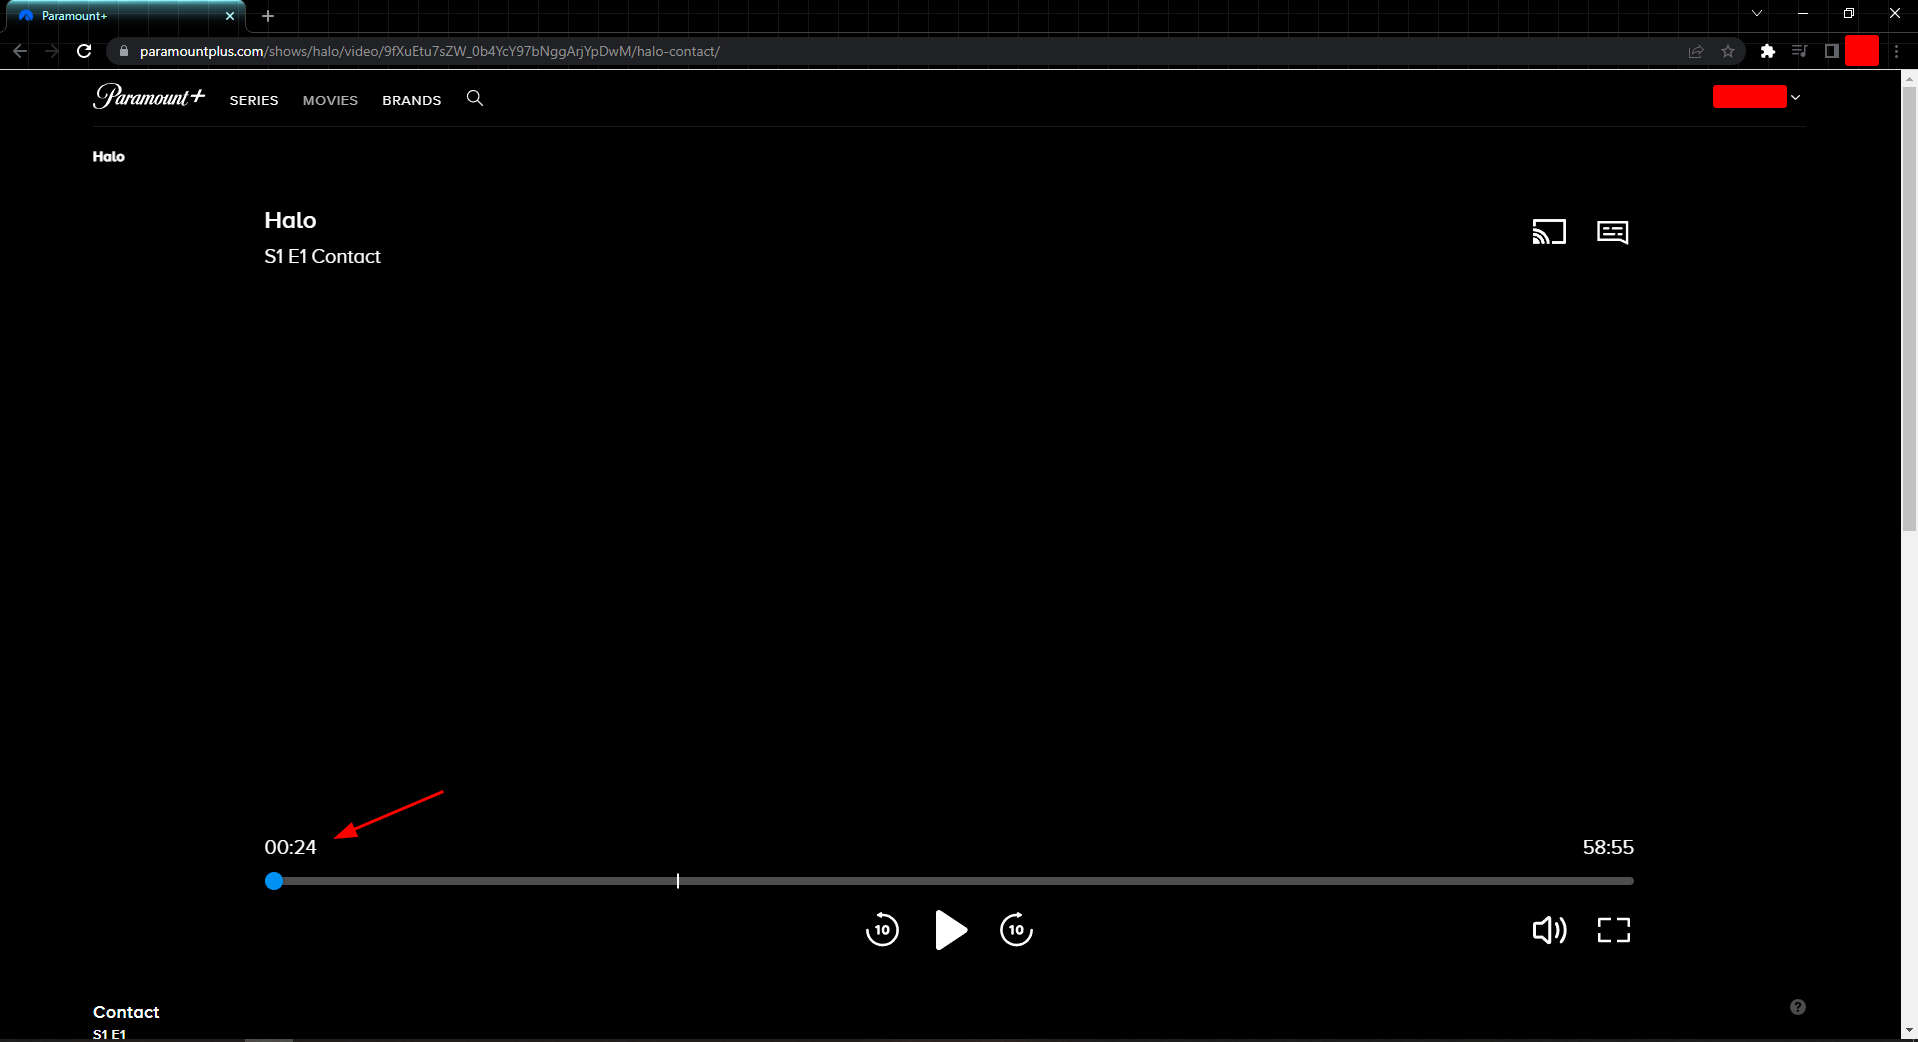Open the browser extensions puzzle icon
1918x1042 pixels.
(x=1768, y=51)
